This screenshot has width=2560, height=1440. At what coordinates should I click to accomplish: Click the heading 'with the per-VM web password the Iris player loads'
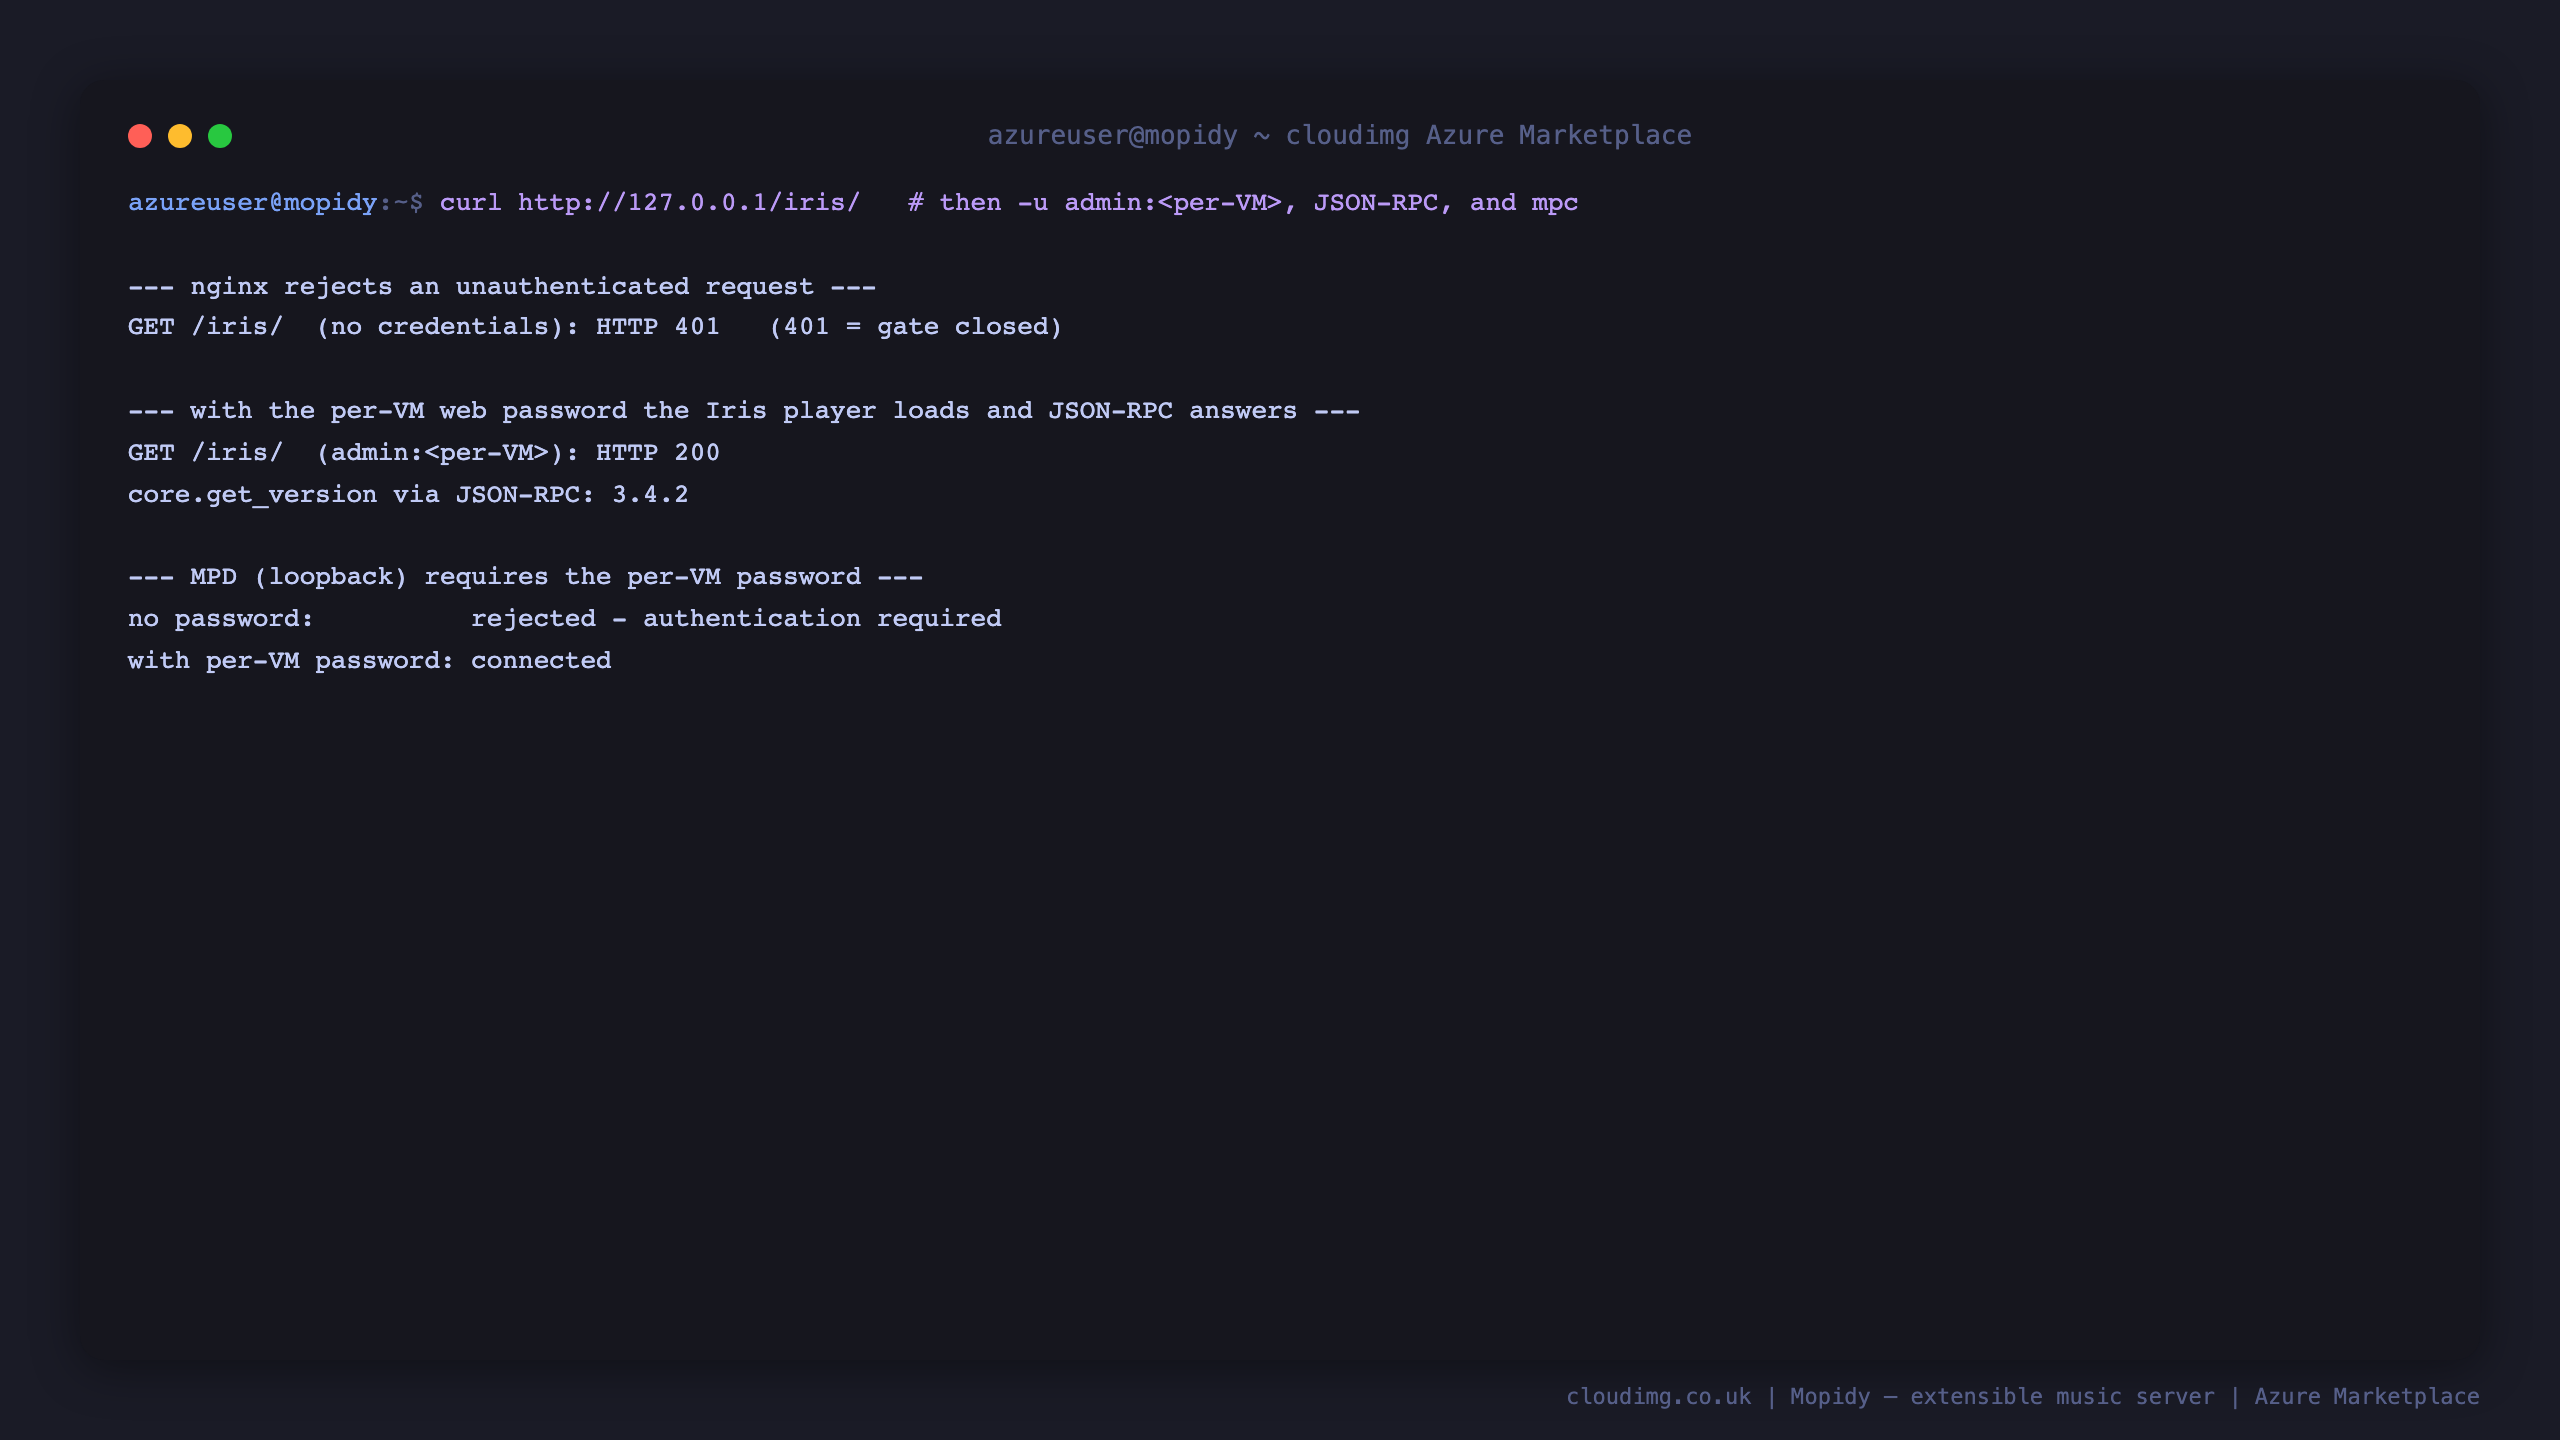click(x=580, y=411)
